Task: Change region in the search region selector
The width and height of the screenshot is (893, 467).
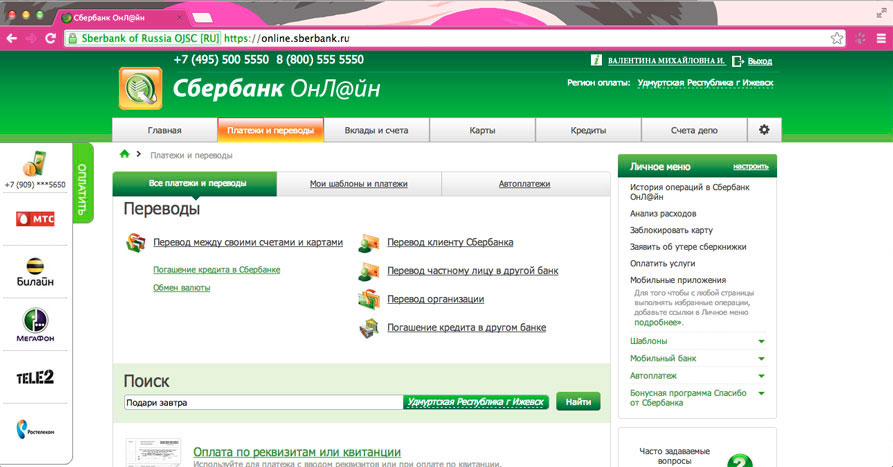Action: (x=476, y=402)
